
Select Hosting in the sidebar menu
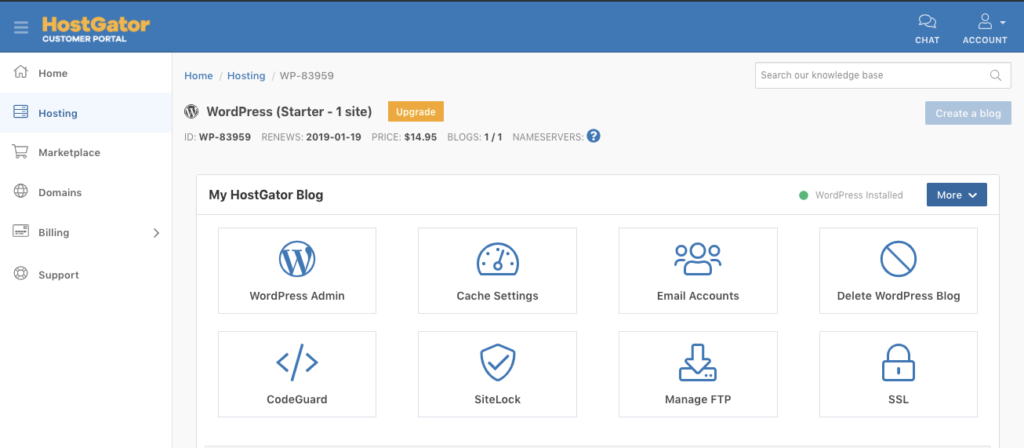click(x=57, y=113)
